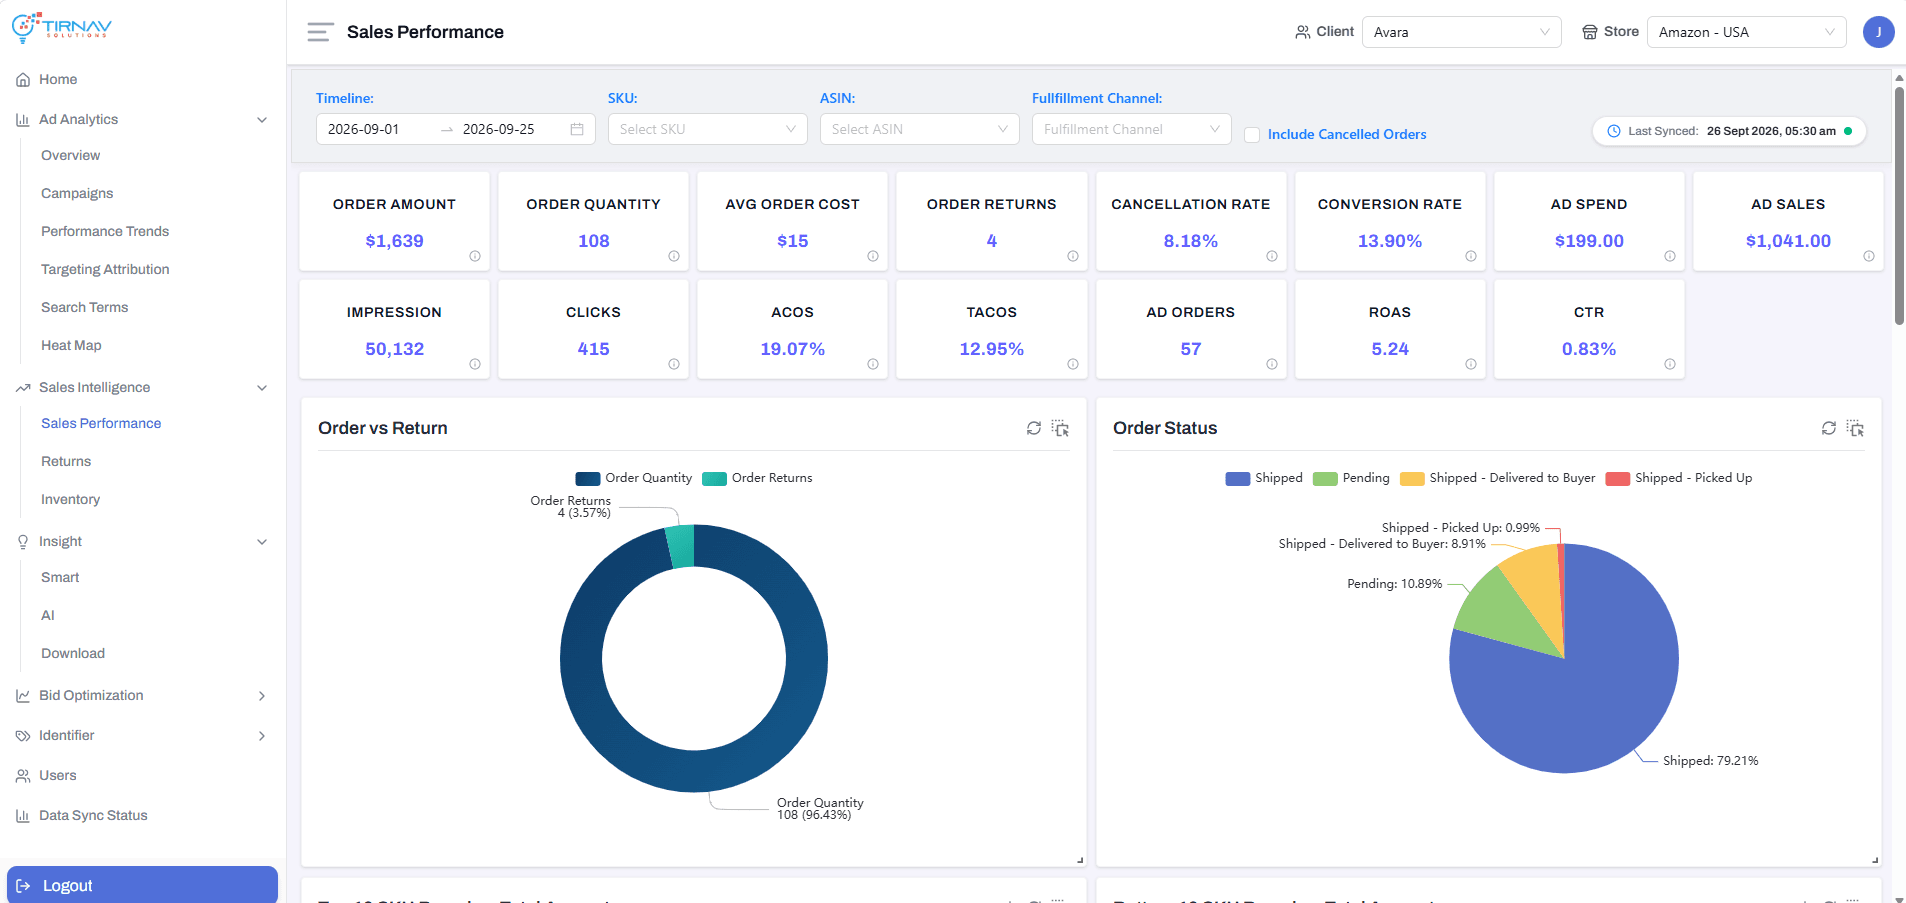The height and width of the screenshot is (903, 1906).
Task: Refresh the Order Status chart
Action: pos(1829,428)
